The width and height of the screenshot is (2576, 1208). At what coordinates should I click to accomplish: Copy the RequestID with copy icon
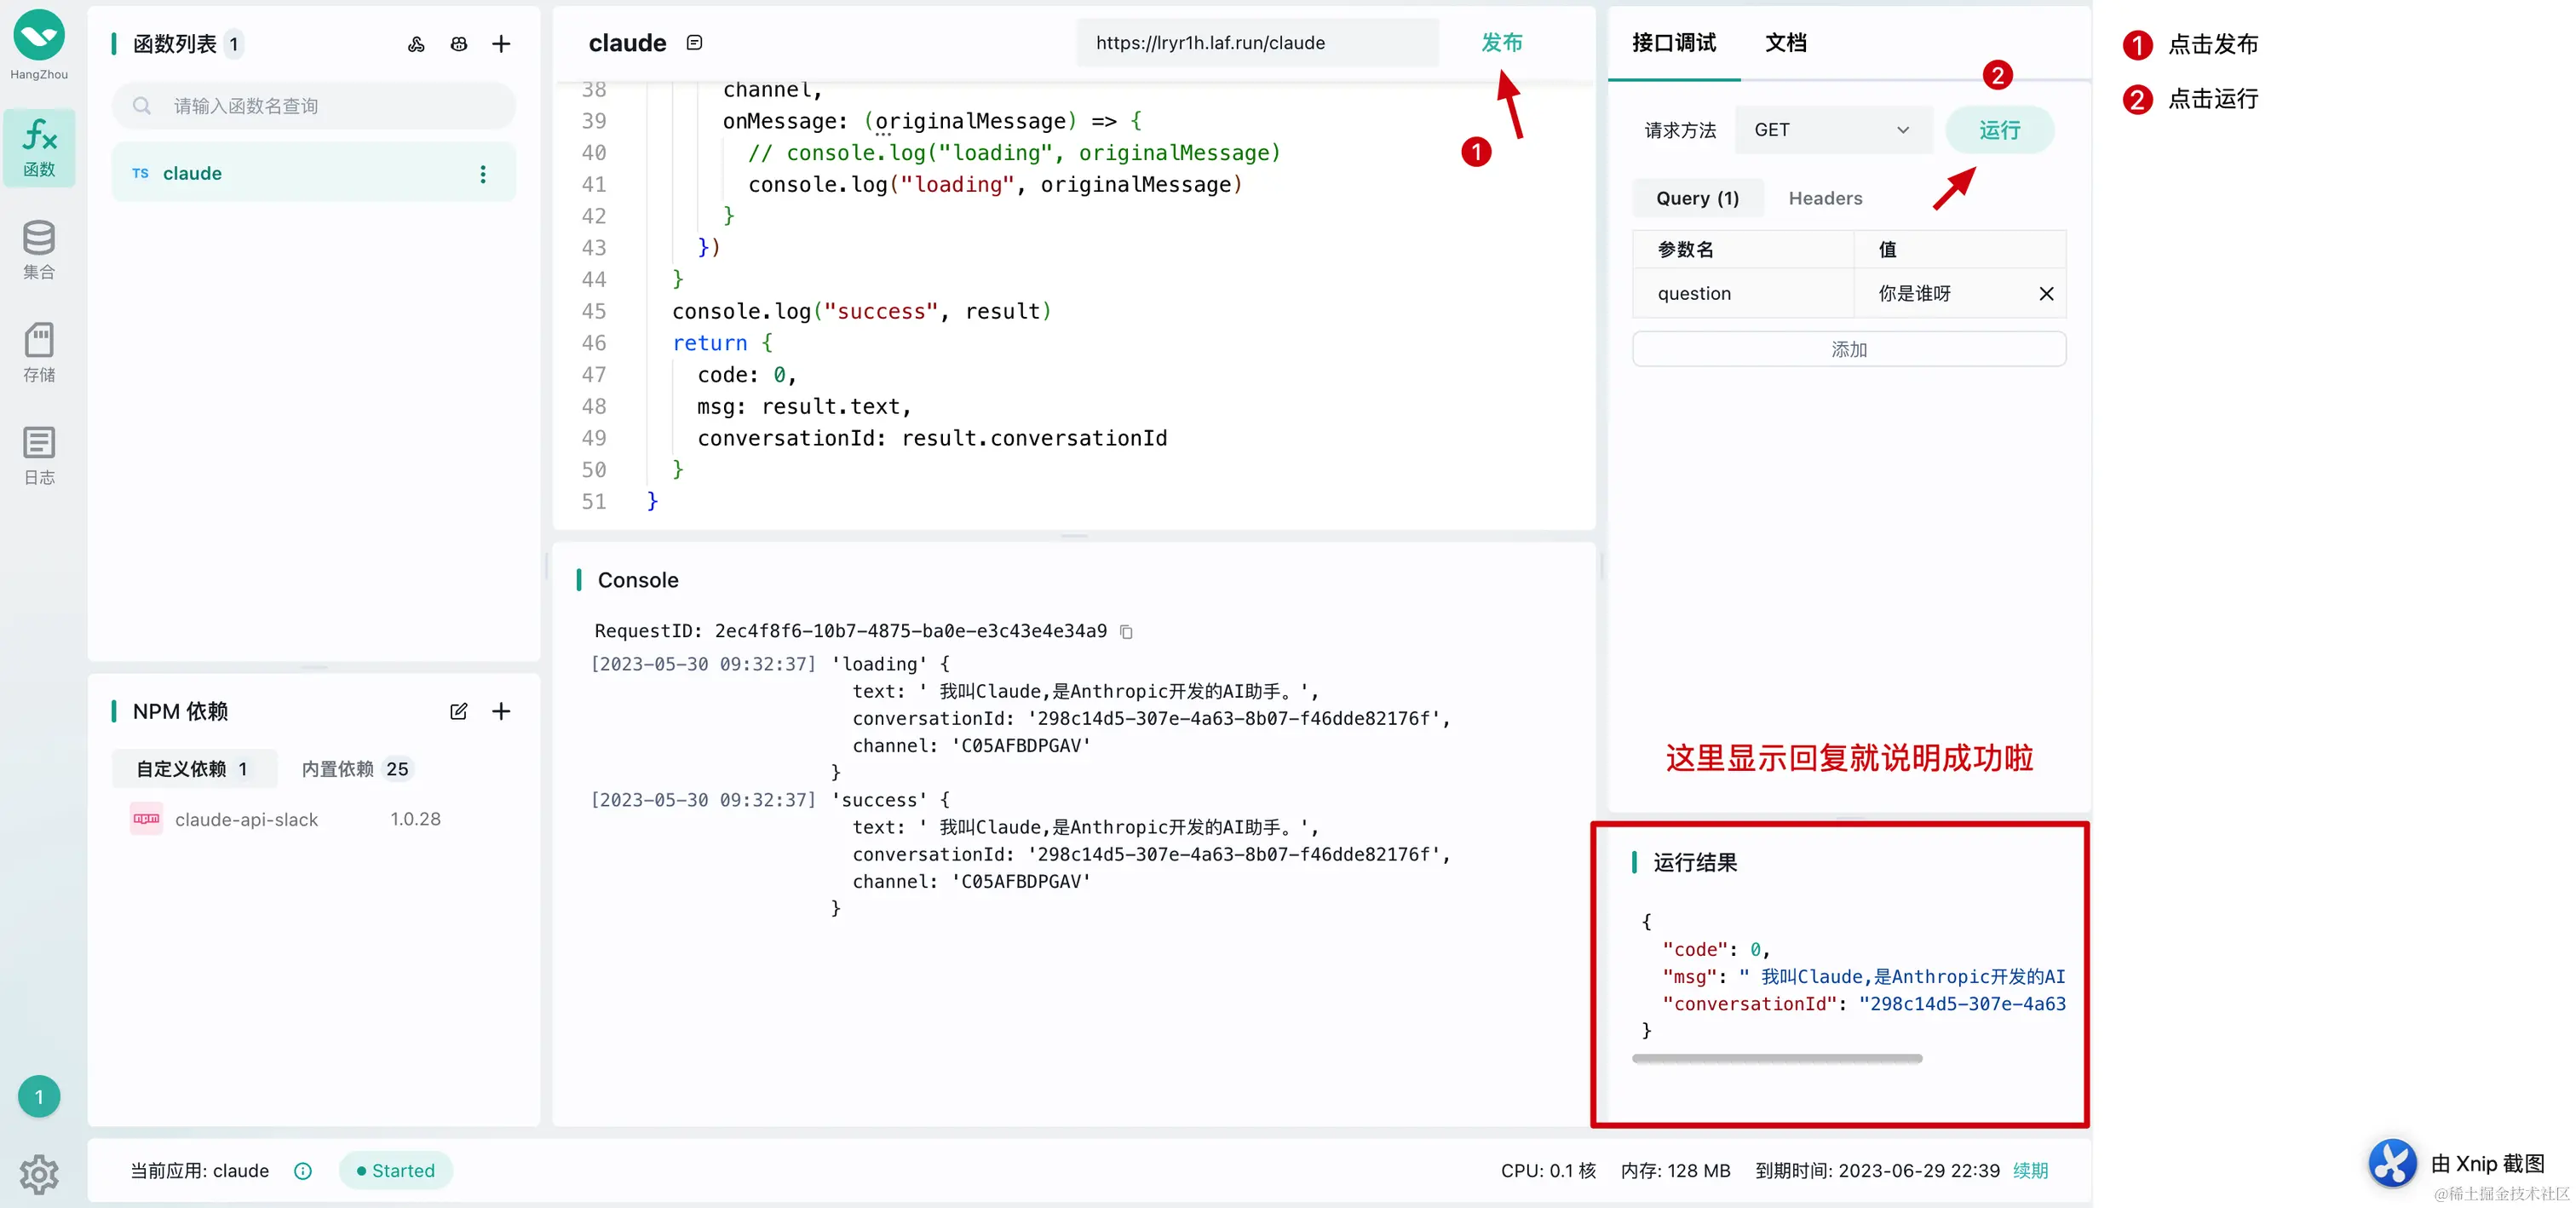click(x=1126, y=632)
